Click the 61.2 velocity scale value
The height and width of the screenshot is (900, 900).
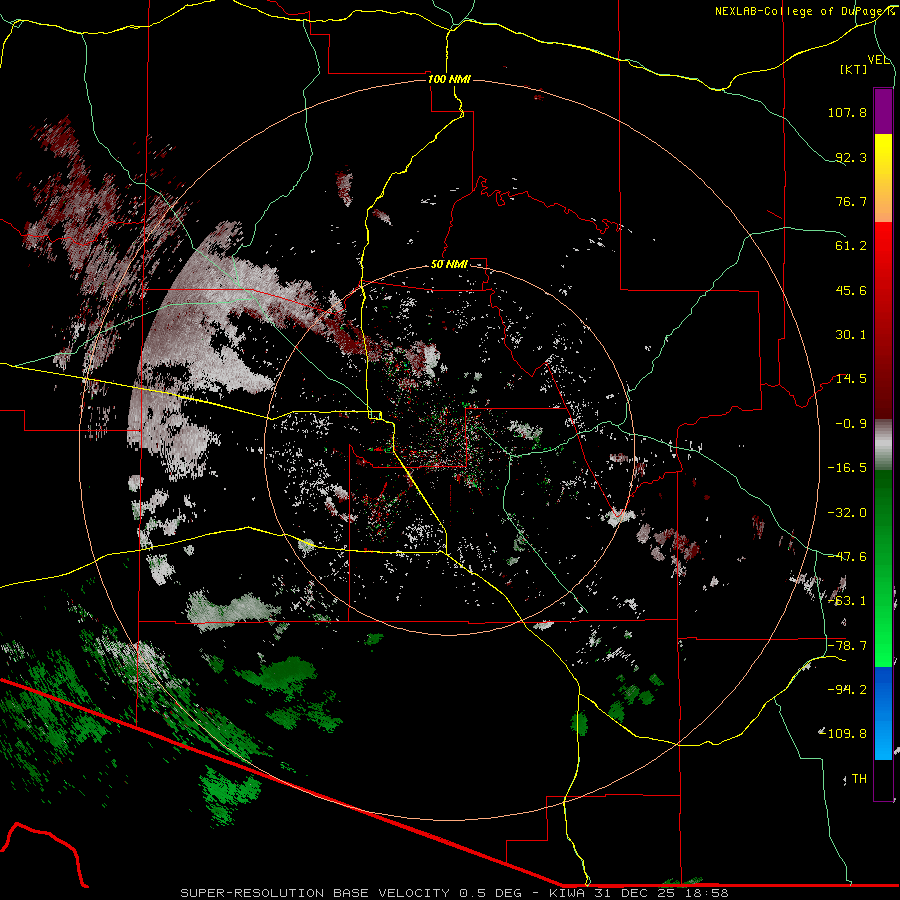(851, 246)
